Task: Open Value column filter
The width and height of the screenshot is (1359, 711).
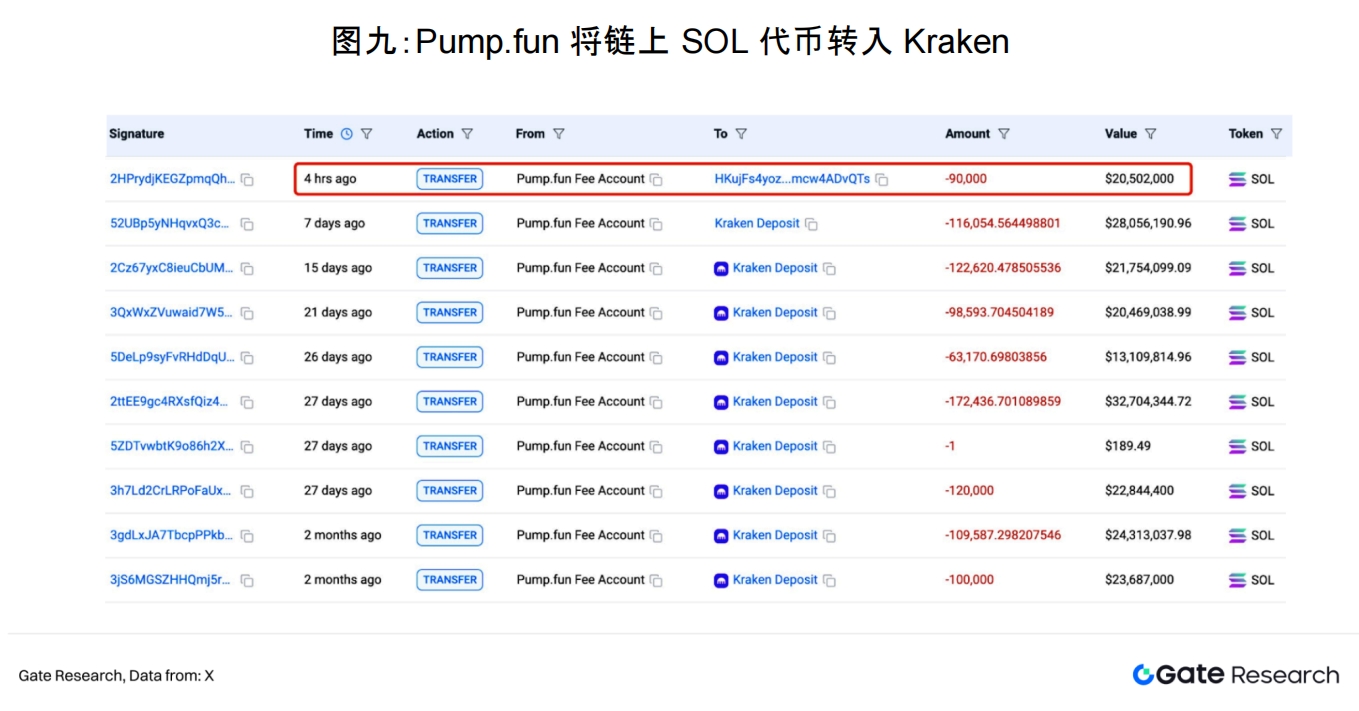Action: click(x=1150, y=134)
